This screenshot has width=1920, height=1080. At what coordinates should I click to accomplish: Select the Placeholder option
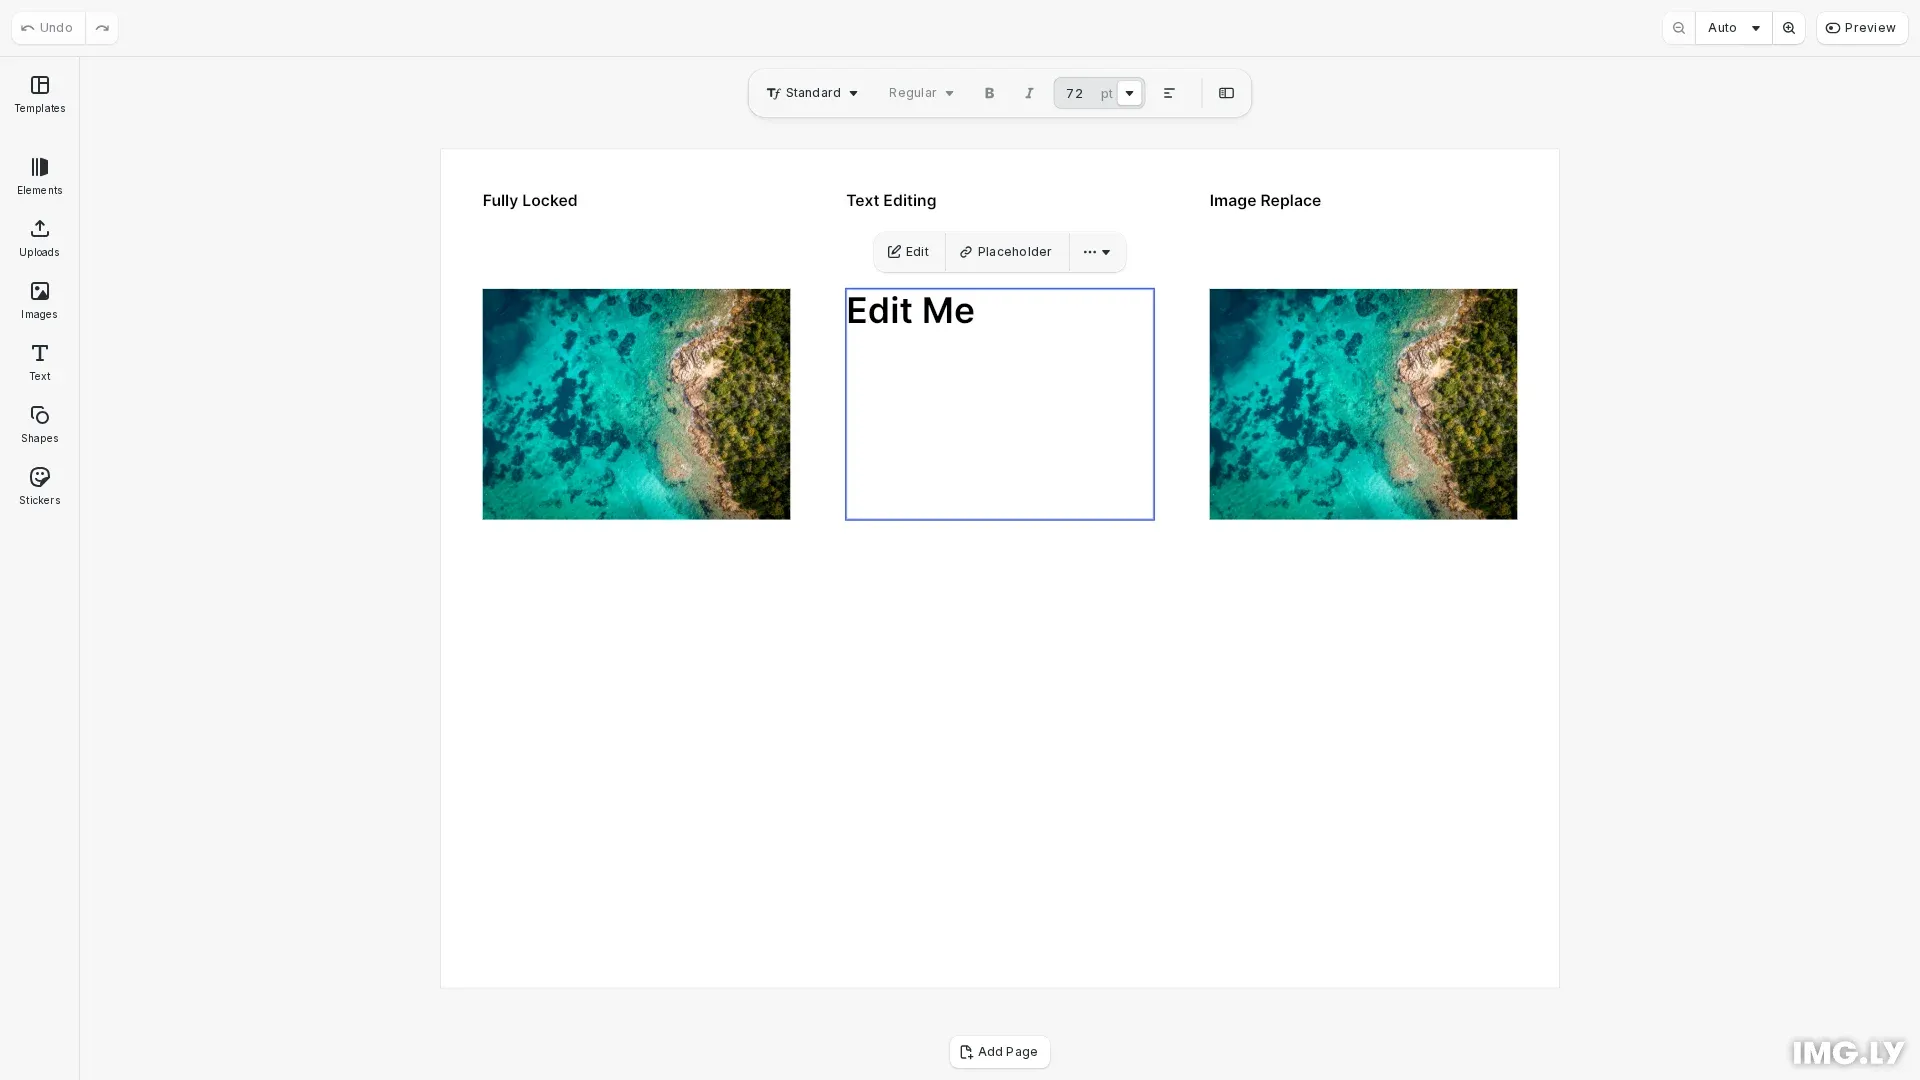point(1006,252)
